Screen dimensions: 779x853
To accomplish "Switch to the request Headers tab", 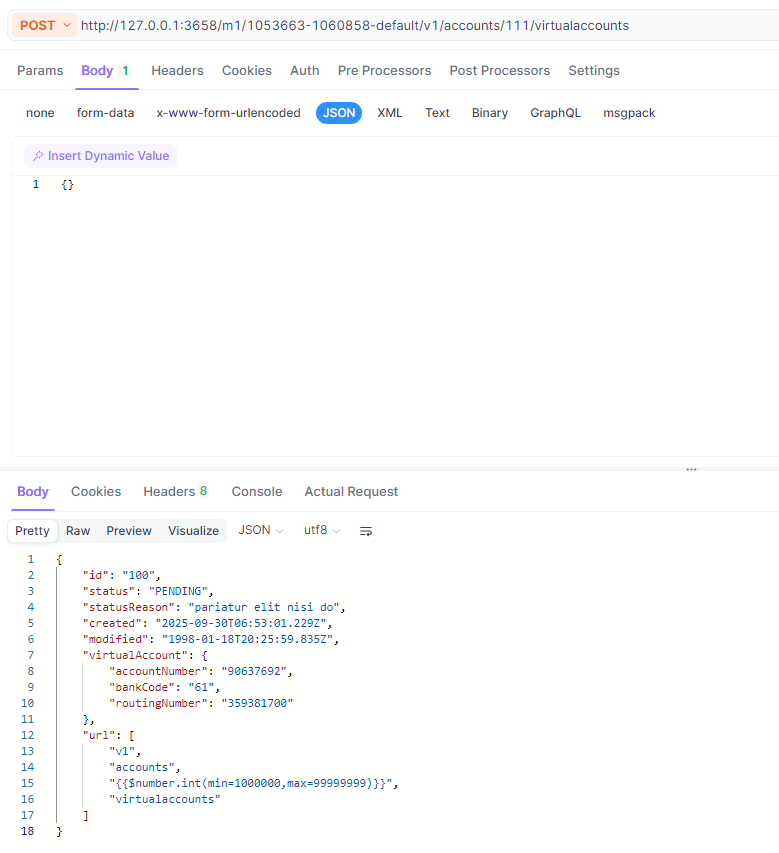I will click(x=177, y=71).
